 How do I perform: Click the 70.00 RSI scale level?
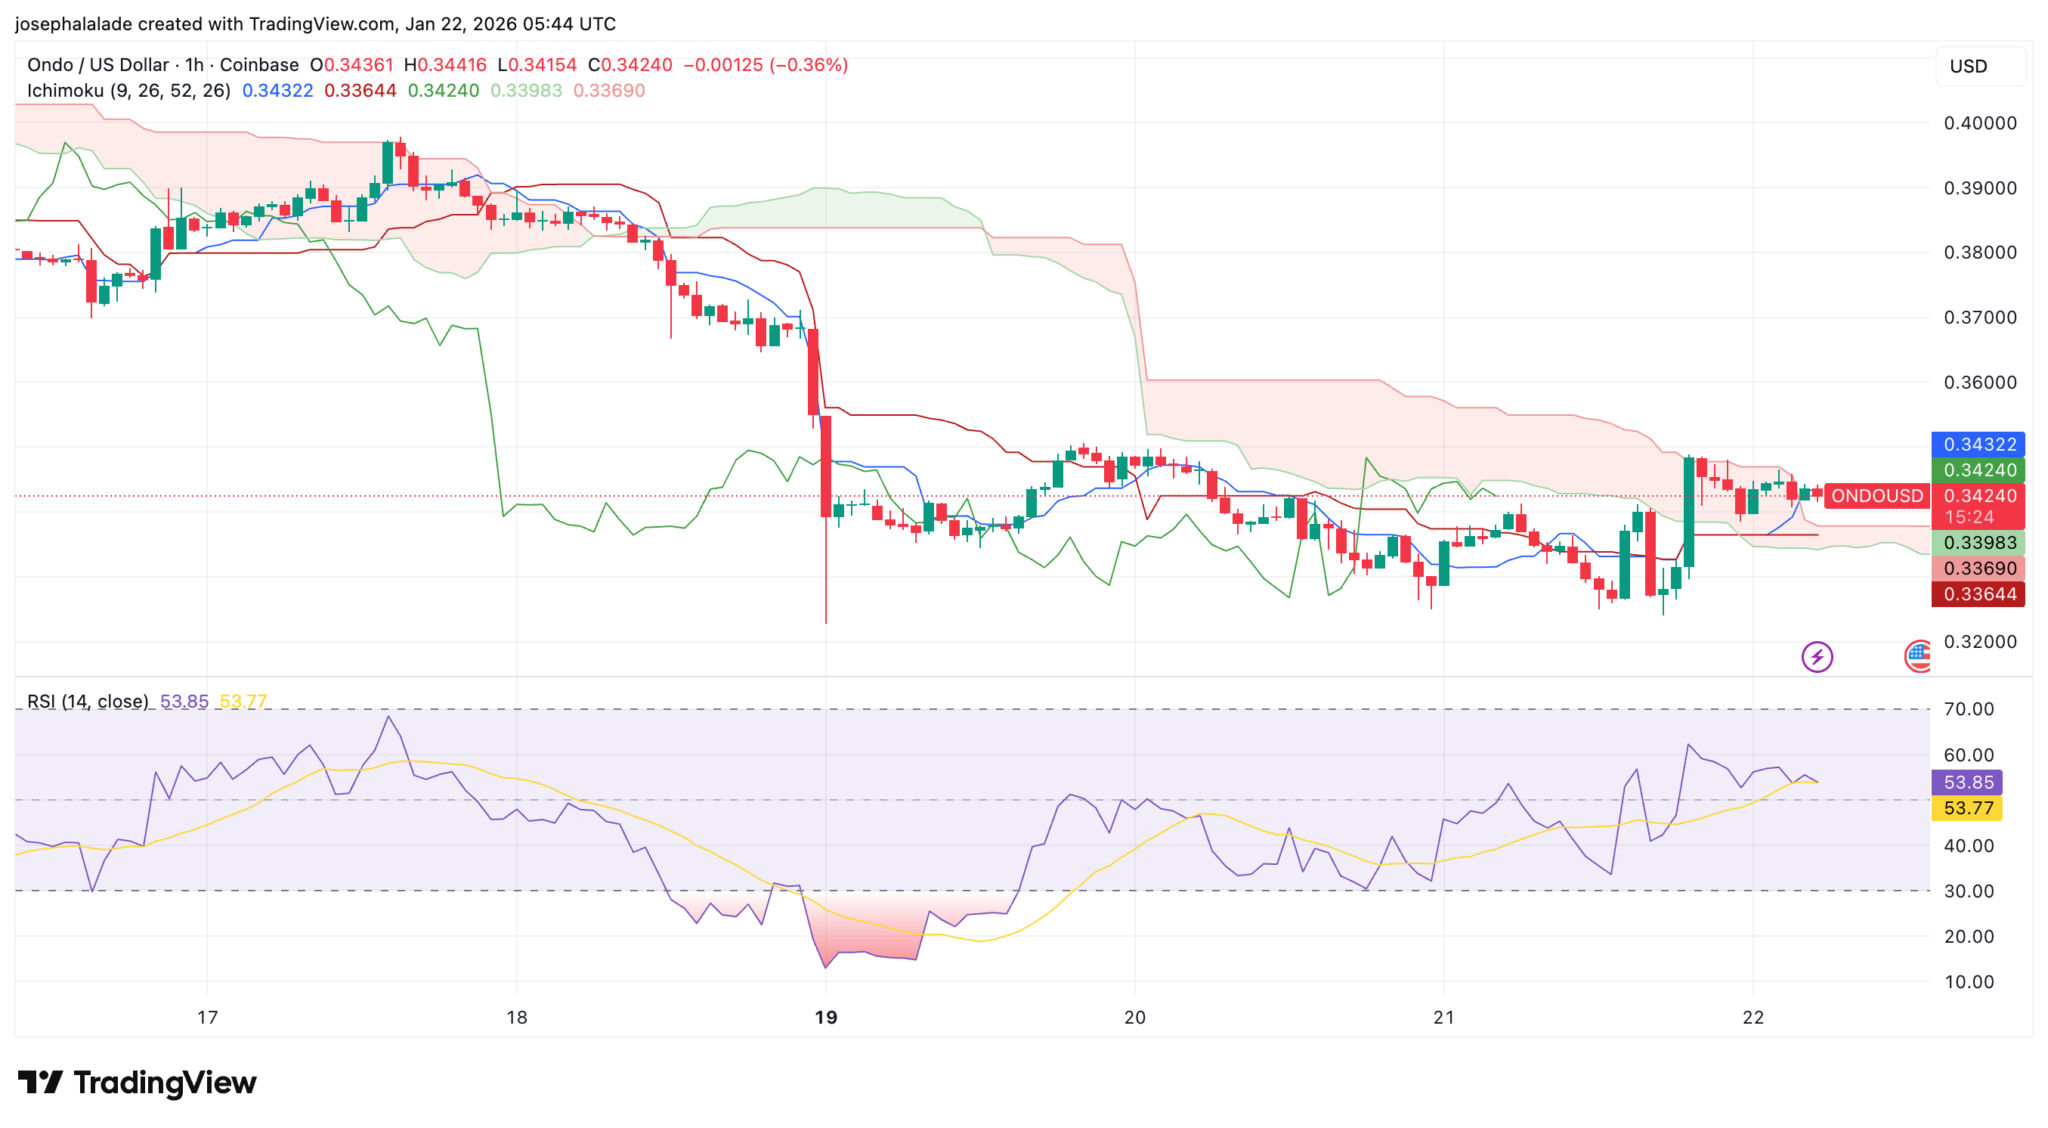point(1968,709)
